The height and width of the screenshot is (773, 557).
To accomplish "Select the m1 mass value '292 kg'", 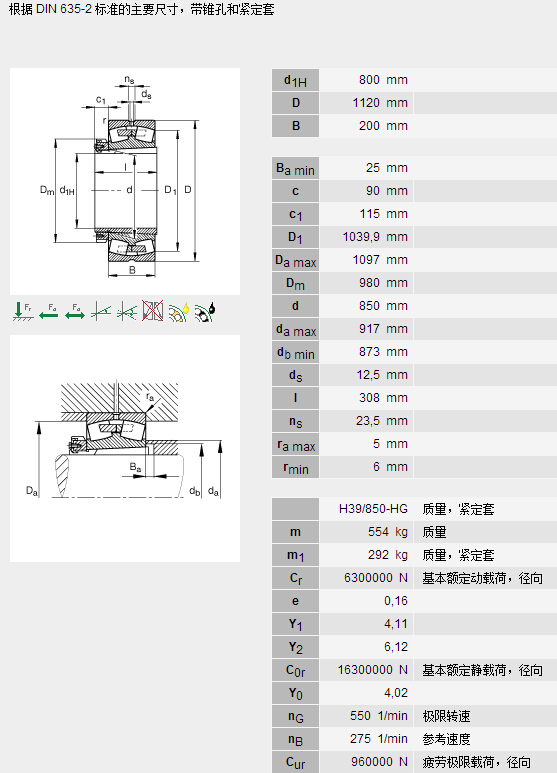I will [387, 555].
